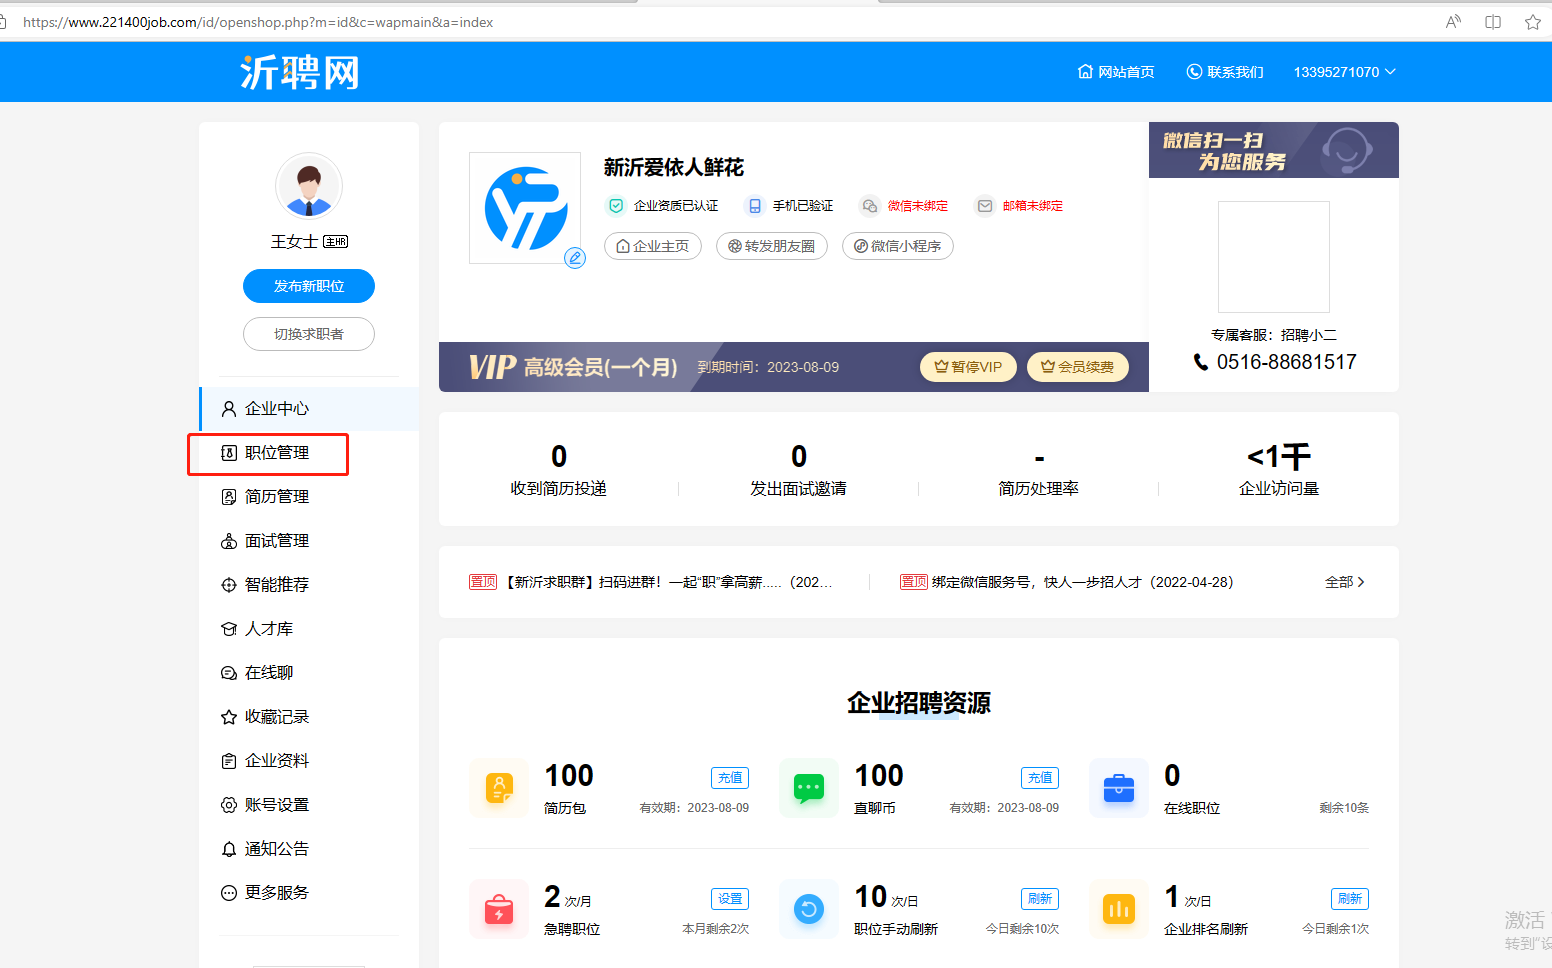1552x968 pixels.
Task: Click the user avatar image
Action: (x=309, y=186)
